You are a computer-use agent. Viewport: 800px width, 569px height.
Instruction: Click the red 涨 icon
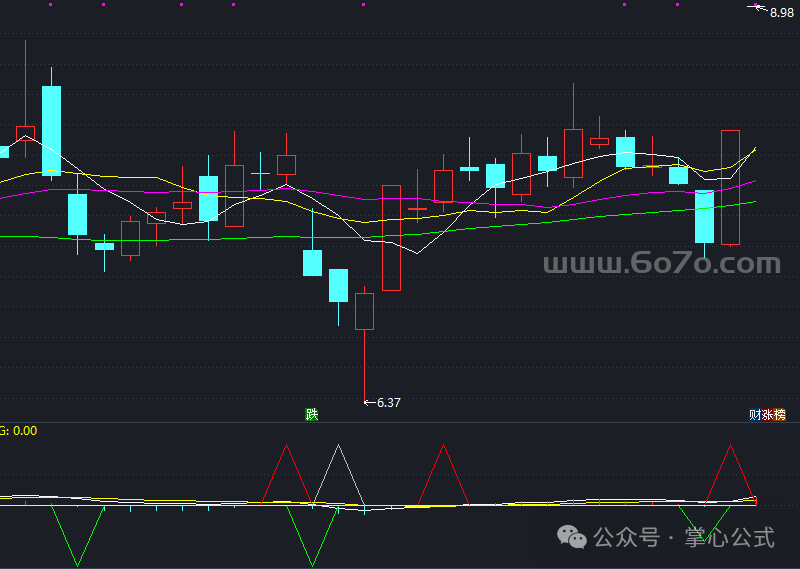pos(767,414)
